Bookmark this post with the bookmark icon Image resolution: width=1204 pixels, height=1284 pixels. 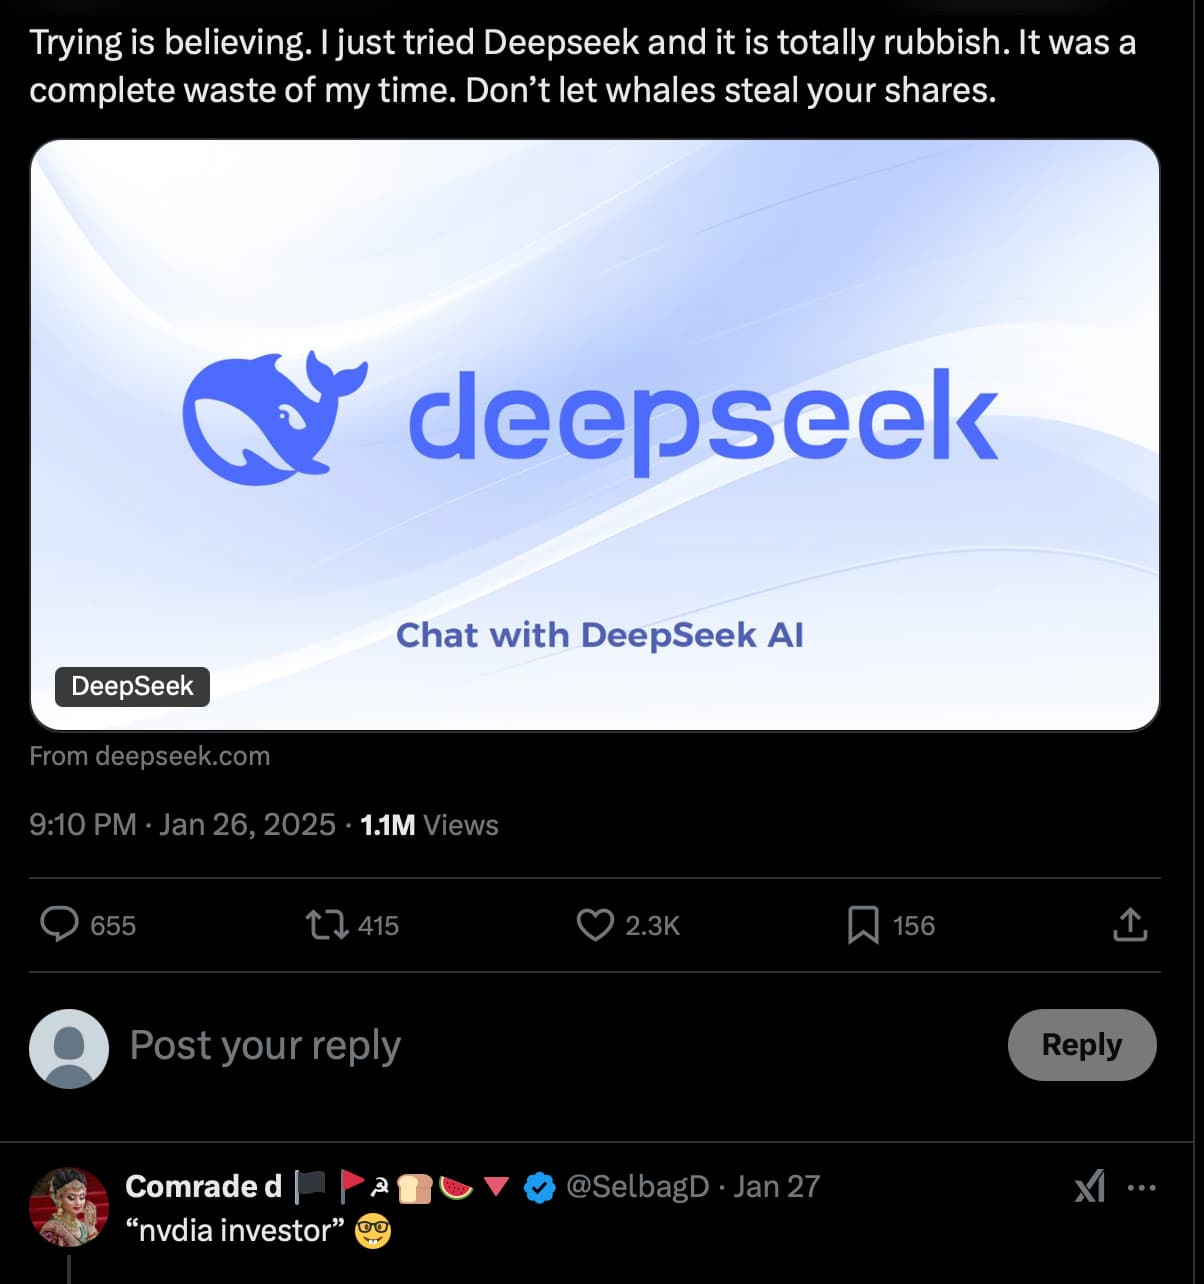(862, 925)
